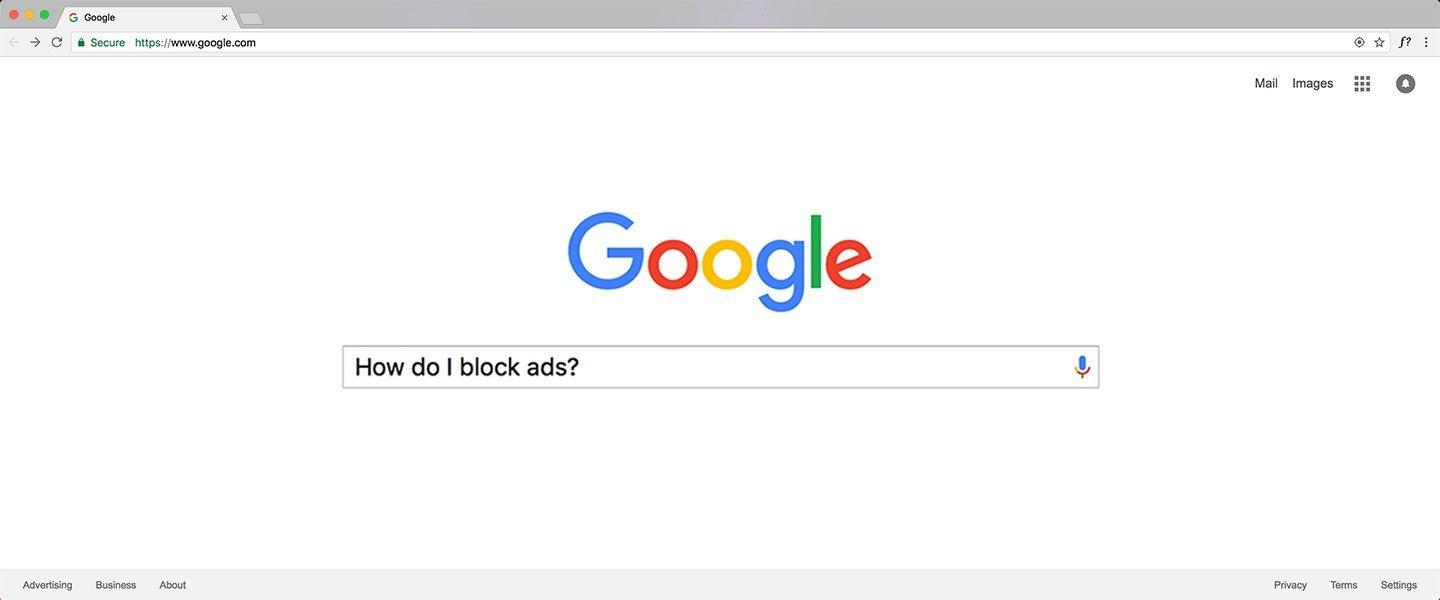The height and width of the screenshot is (600, 1440).
Task: Go forward with the forward arrow
Action: [35, 42]
